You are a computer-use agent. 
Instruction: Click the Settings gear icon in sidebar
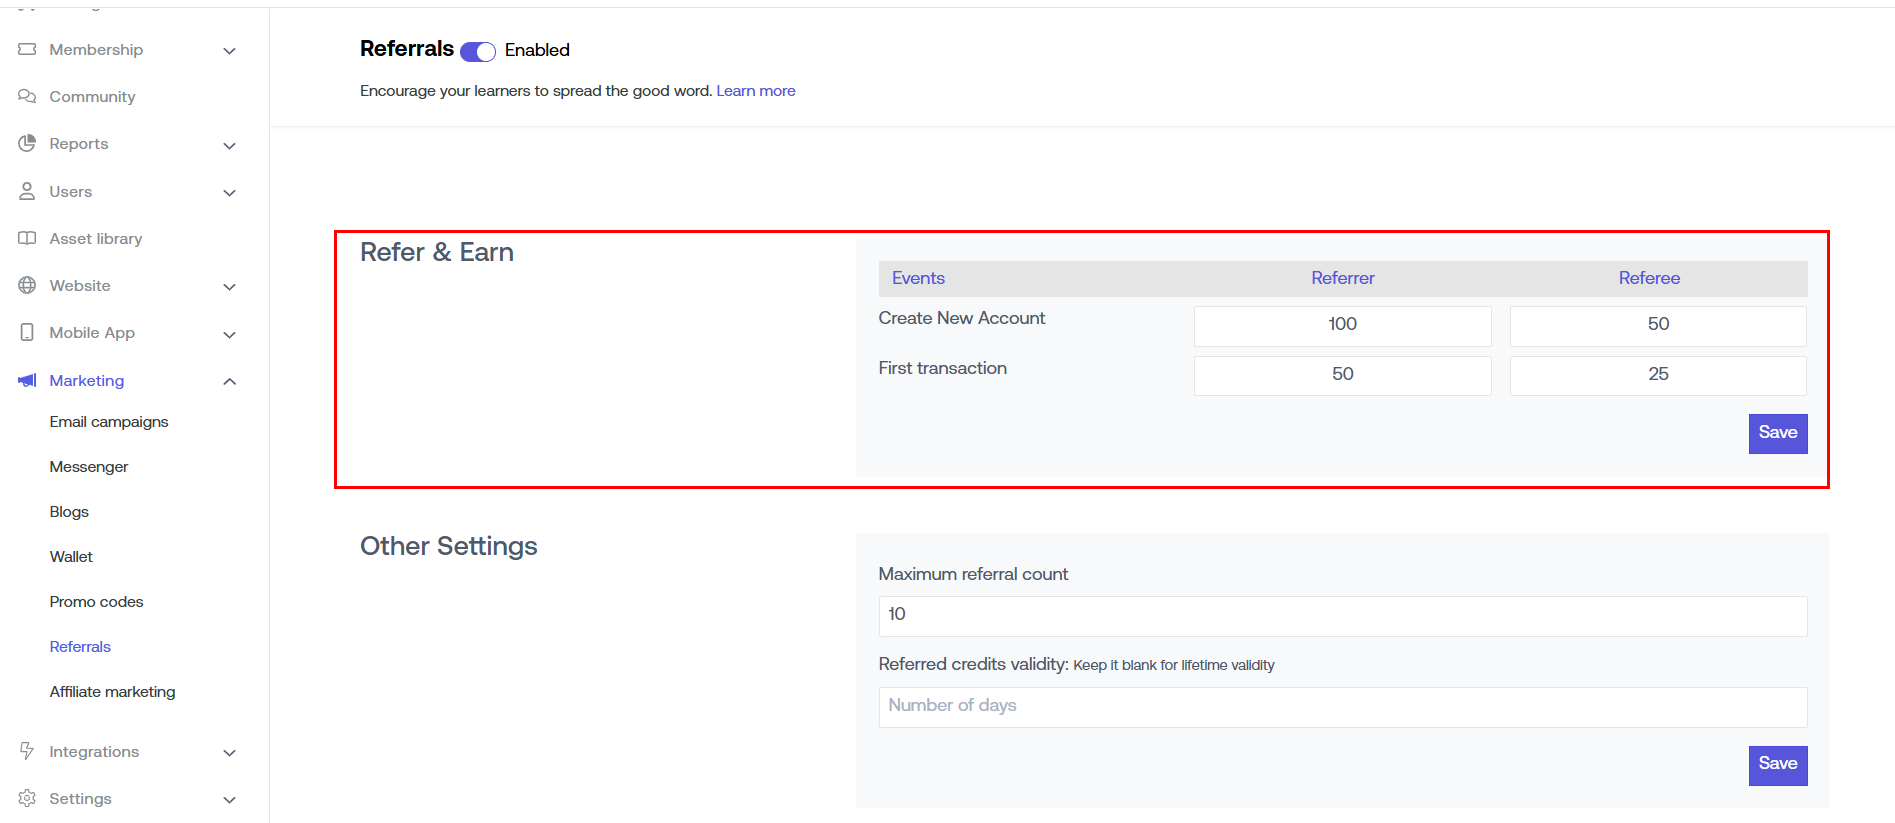[x=27, y=798]
